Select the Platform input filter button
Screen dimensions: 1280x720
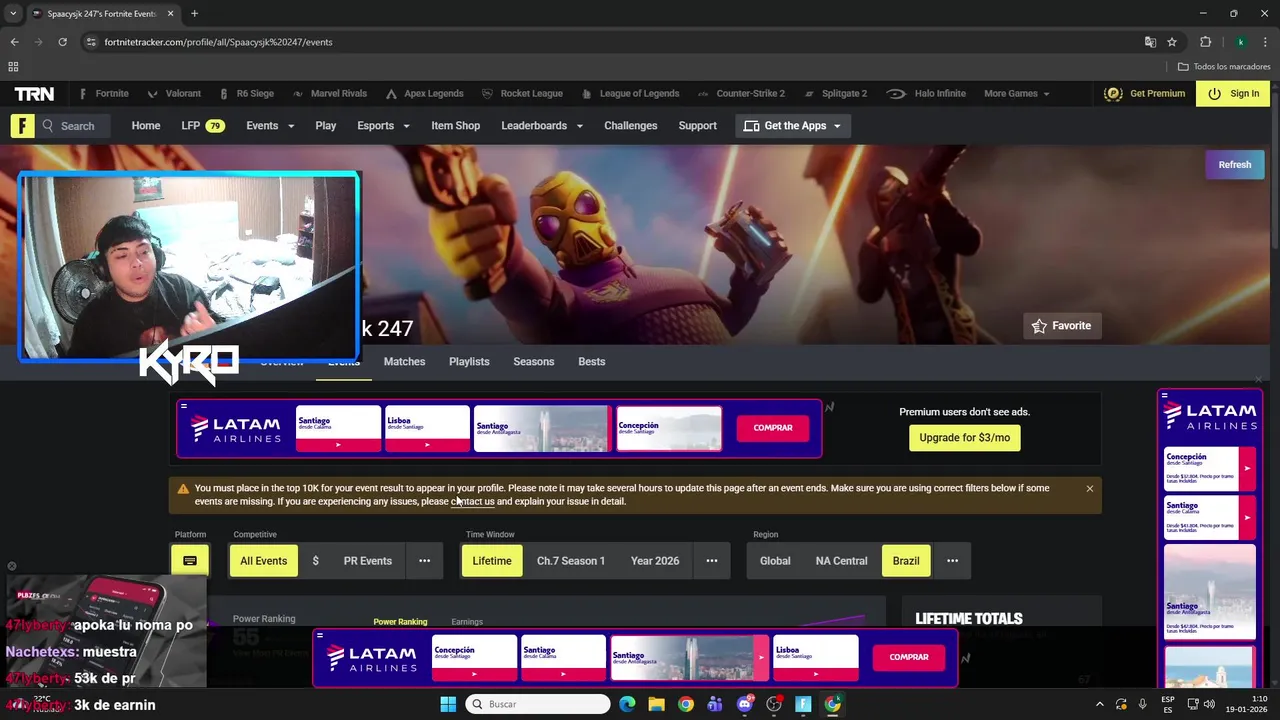[190, 561]
